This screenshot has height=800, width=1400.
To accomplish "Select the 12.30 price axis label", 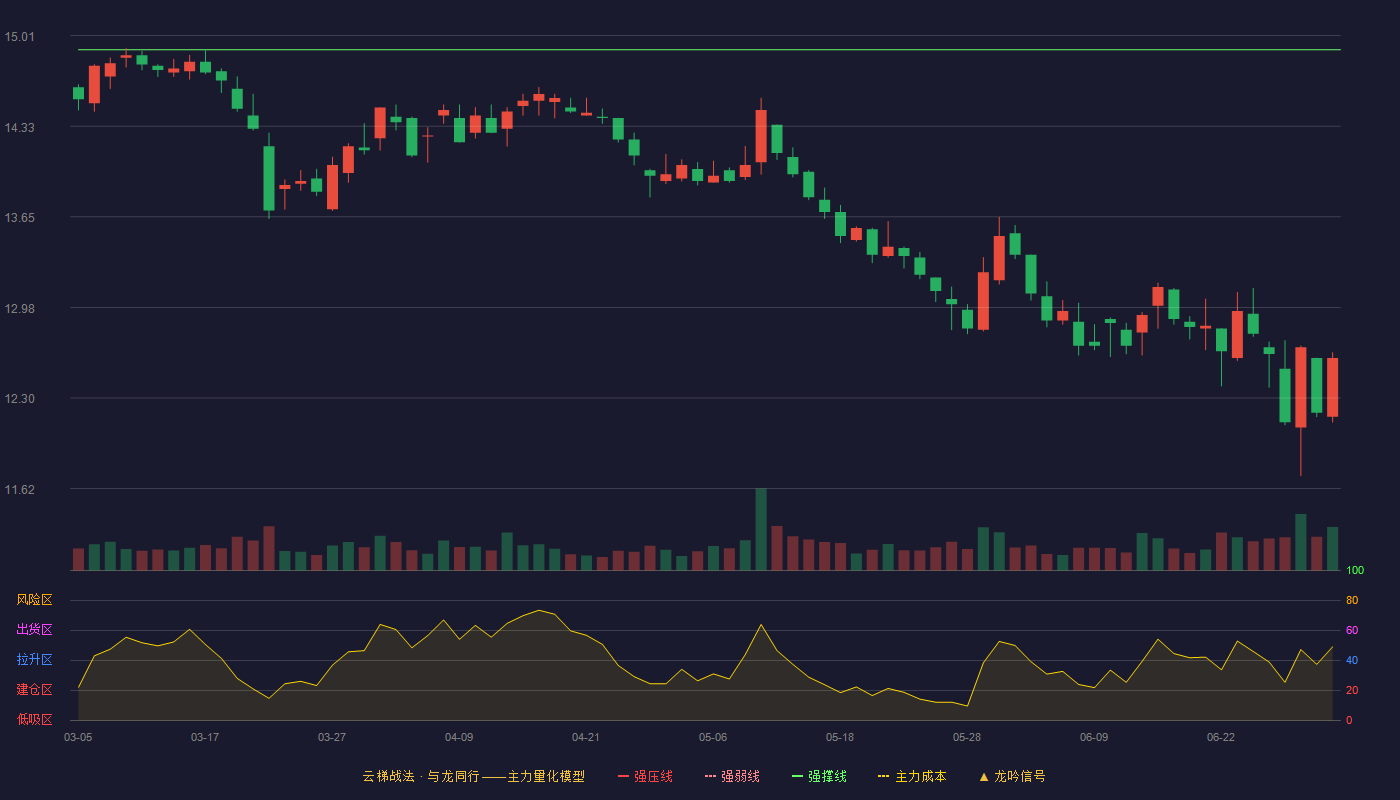I will point(20,399).
